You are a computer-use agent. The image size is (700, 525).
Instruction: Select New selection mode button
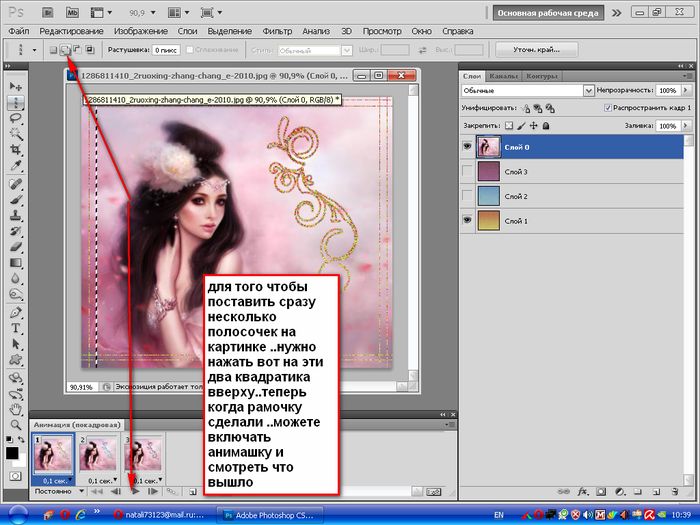[x=53, y=50]
